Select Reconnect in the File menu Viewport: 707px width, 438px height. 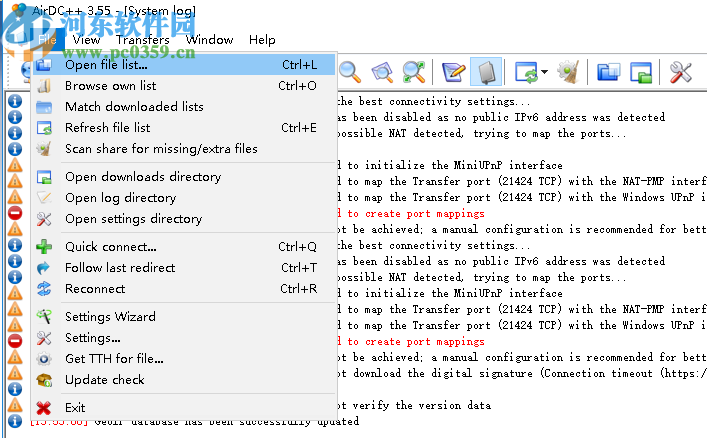point(184,289)
